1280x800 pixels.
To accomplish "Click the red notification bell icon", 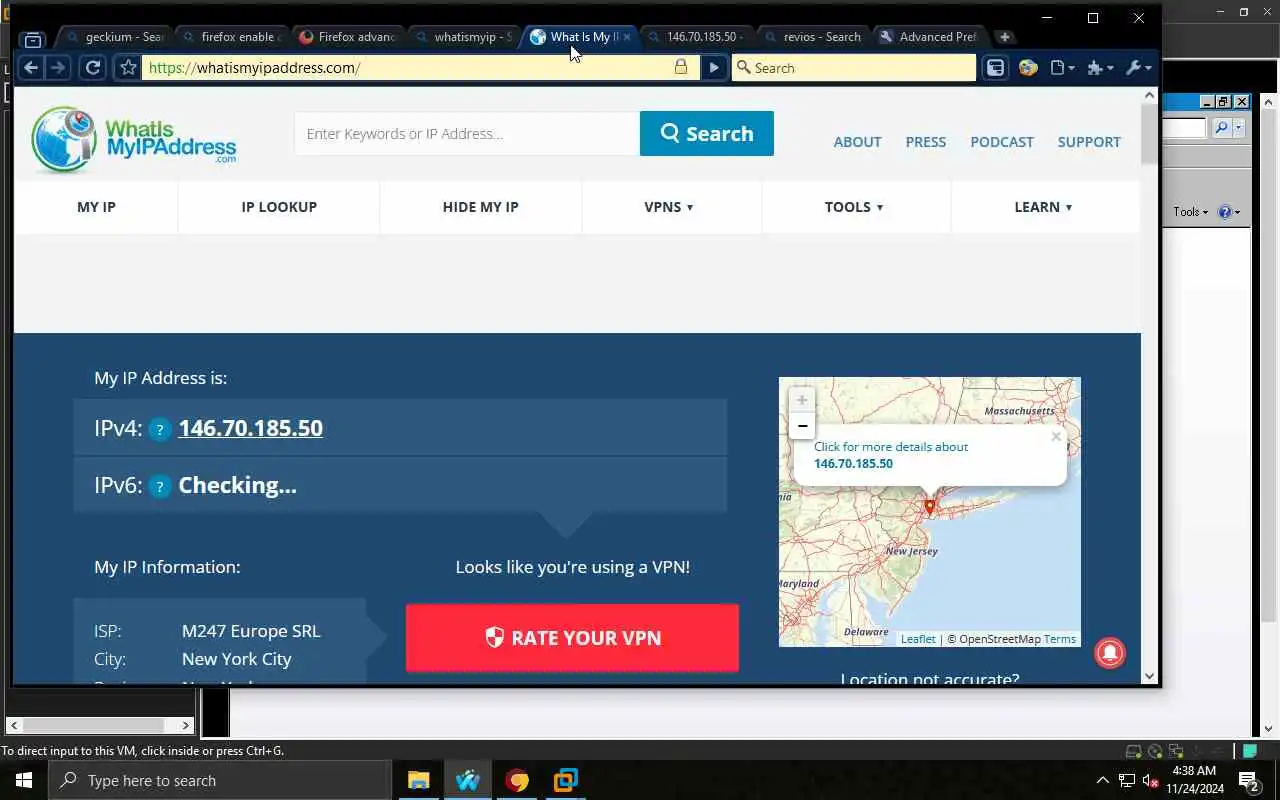I will pyautogui.click(x=1110, y=652).
